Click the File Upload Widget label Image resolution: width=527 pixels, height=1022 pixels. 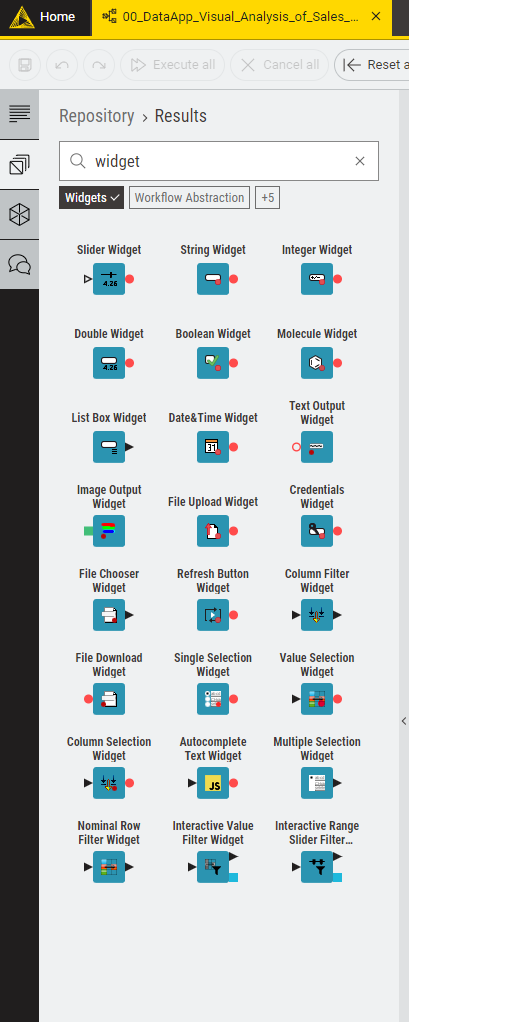(213, 502)
